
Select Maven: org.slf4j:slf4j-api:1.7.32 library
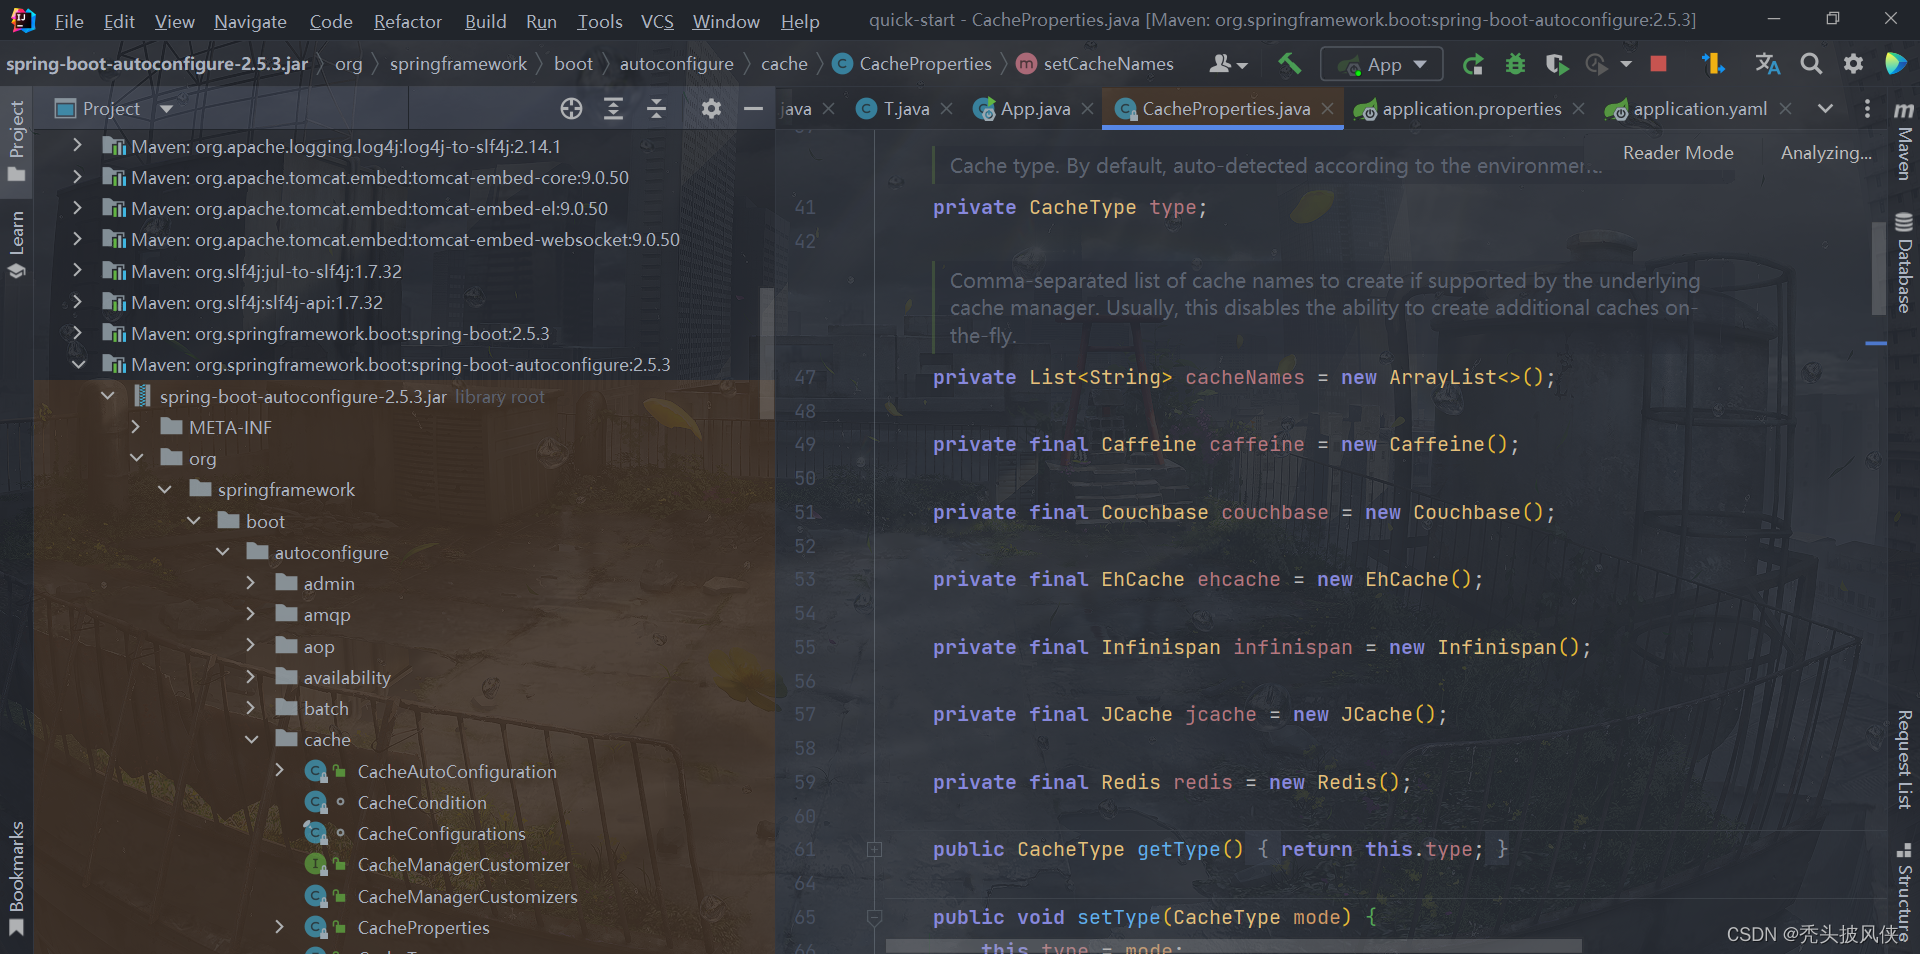coord(256,302)
